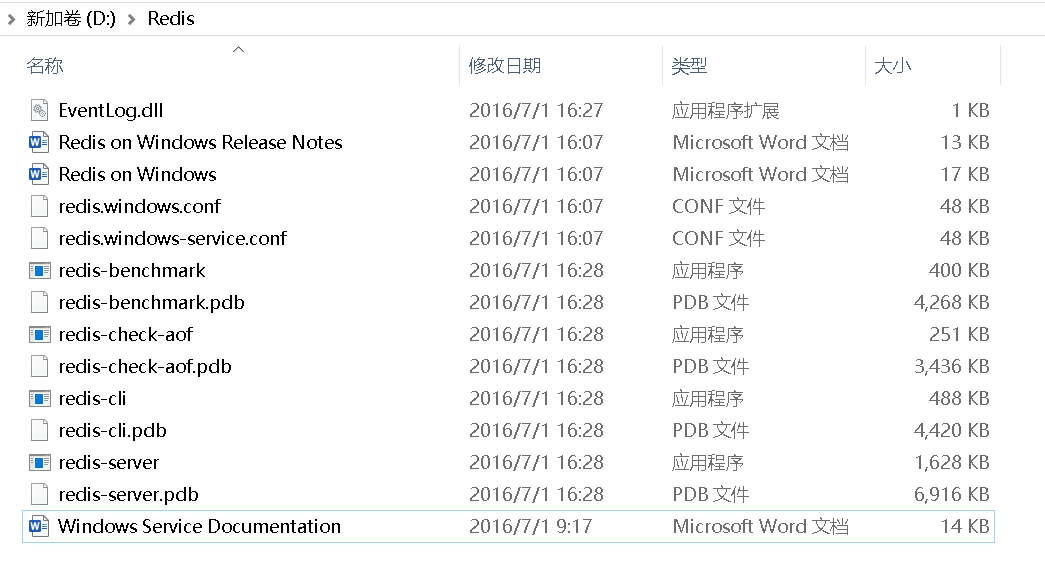Click the 6,916 KB size value

tap(951, 494)
